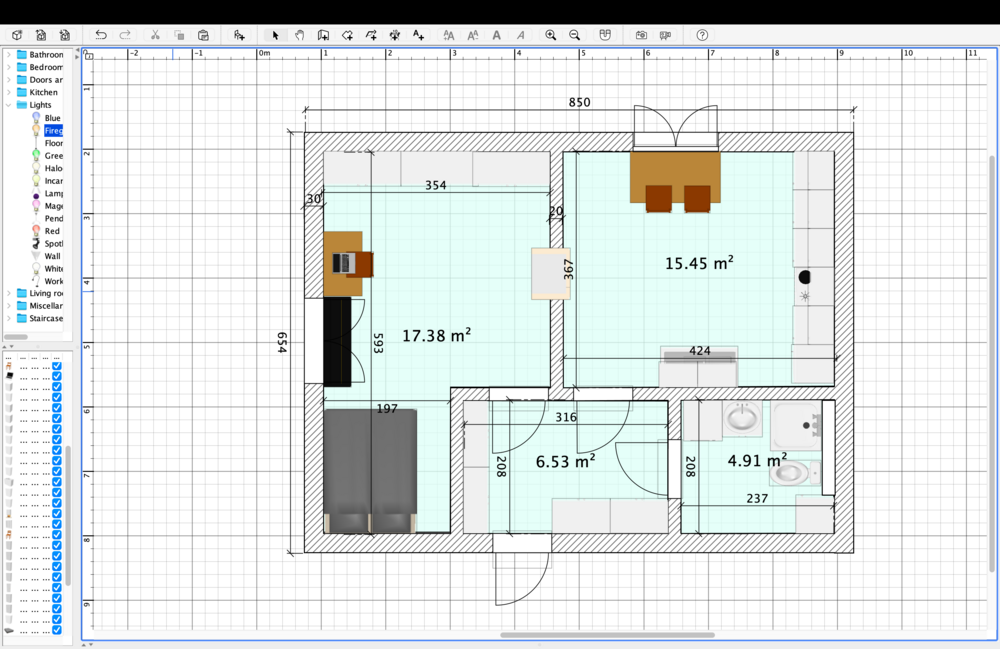Click the camera Create photo icon
The image size is (1000, 649).
tap(641, 35)
